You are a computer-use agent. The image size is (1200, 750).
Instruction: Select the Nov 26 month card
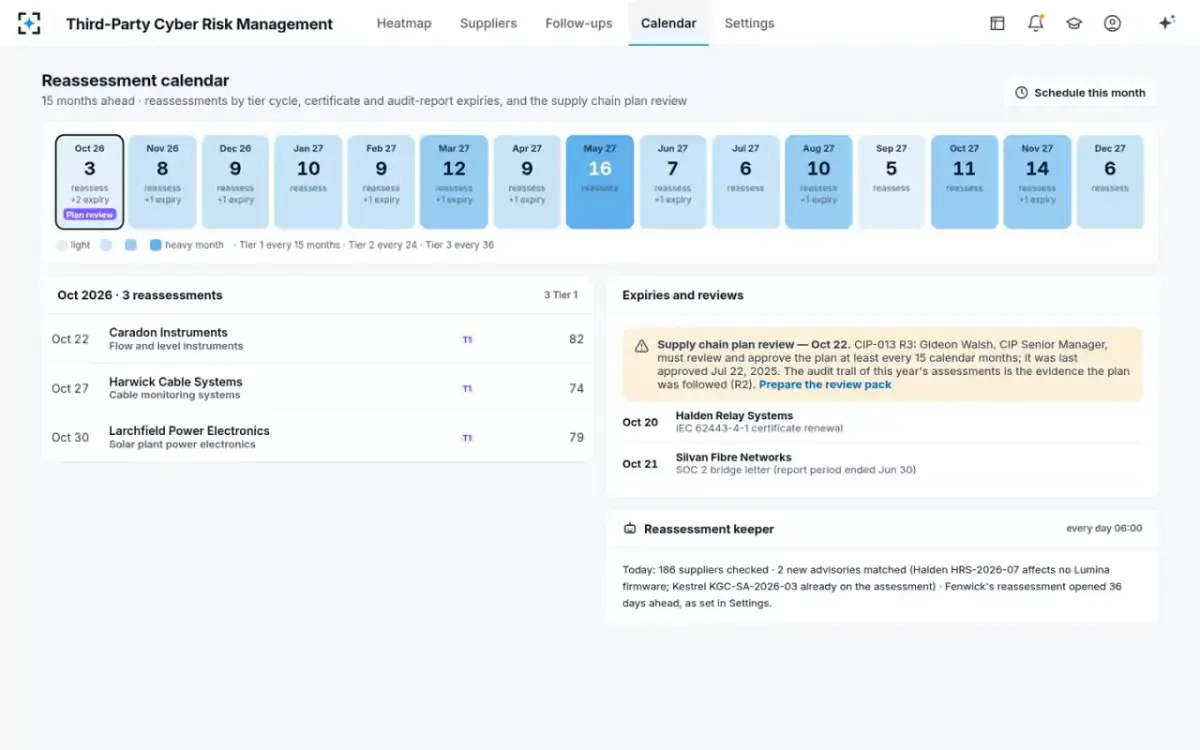[162, 182]
